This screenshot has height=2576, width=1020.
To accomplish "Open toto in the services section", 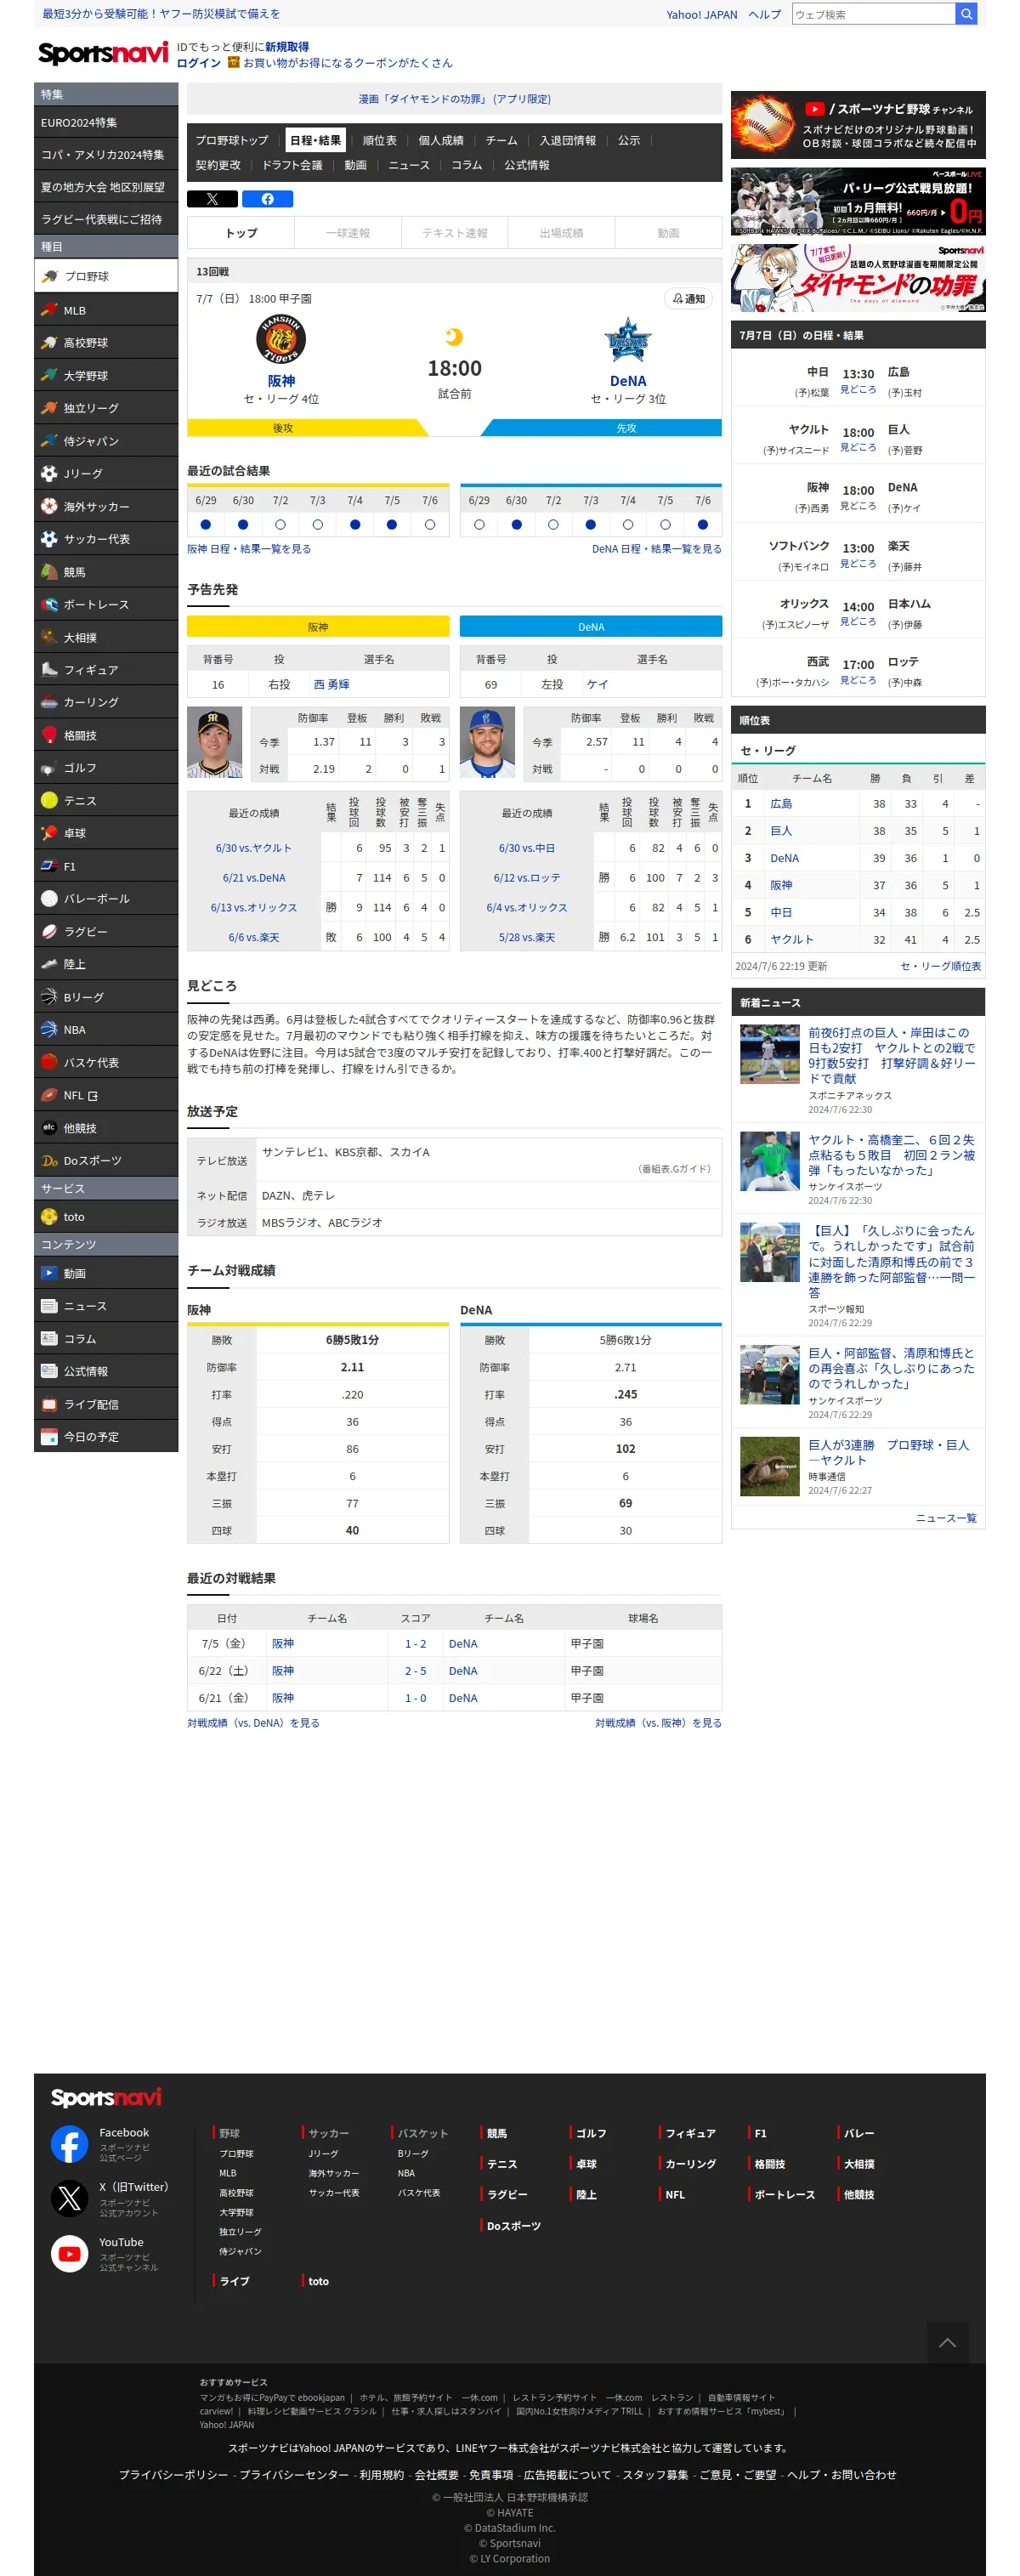I will (106, 1217).
